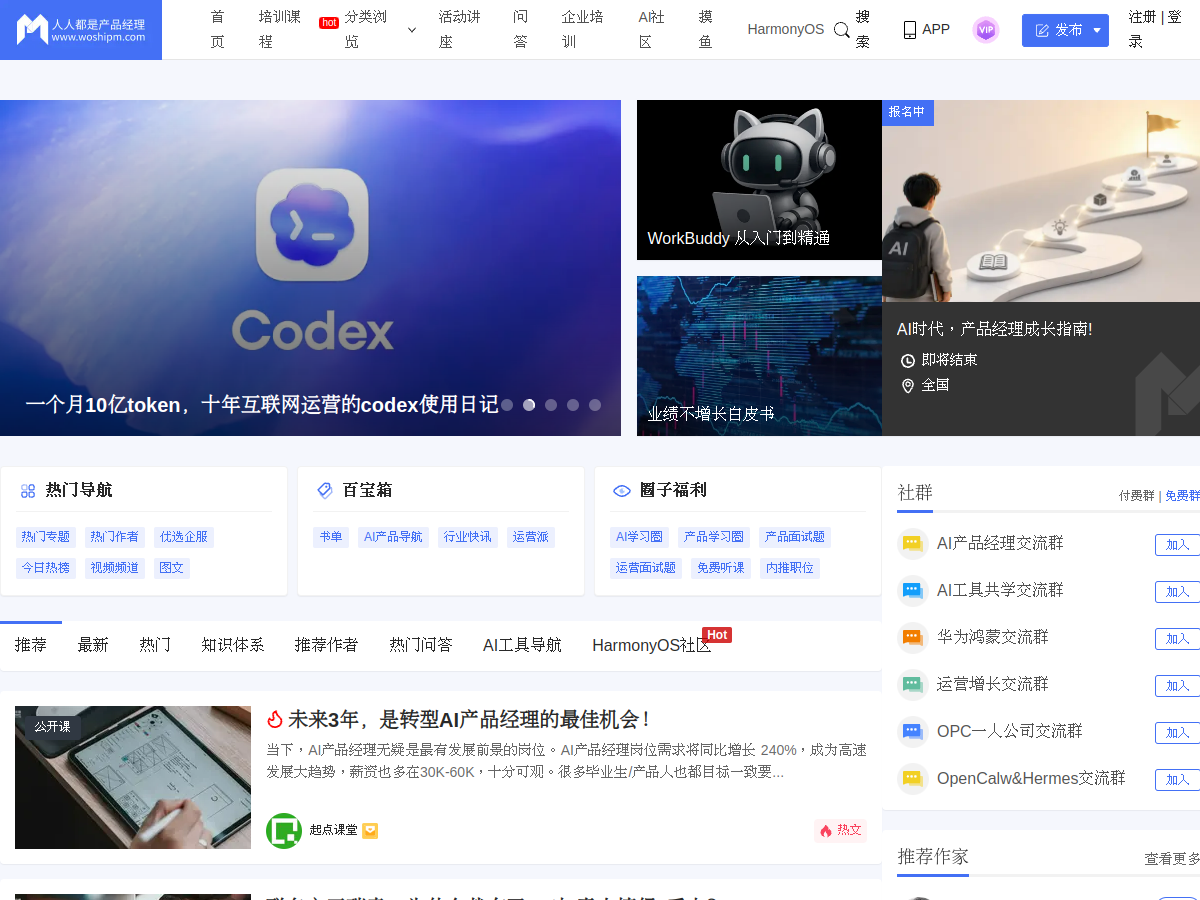Click the 起点课堂 gold badge icon

pos(370,830)
